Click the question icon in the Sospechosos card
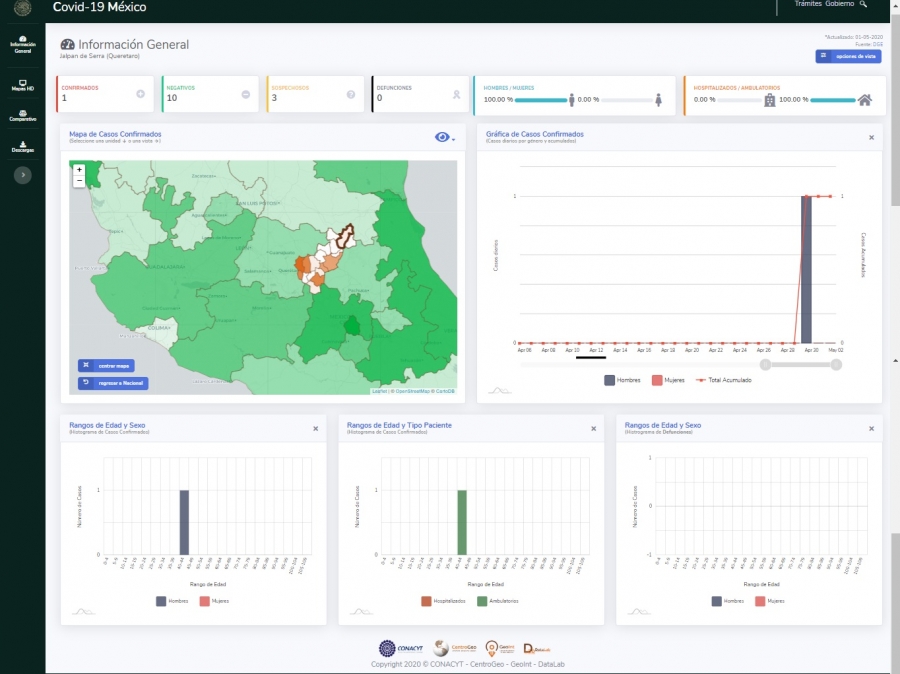 [x=351, y=94]
